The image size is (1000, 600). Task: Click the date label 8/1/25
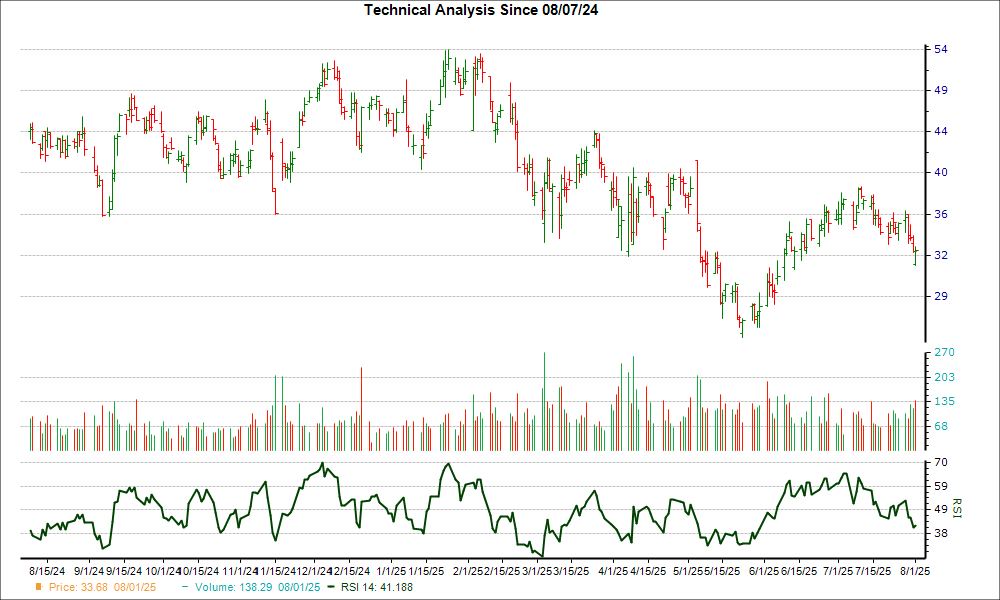(915, 571)
